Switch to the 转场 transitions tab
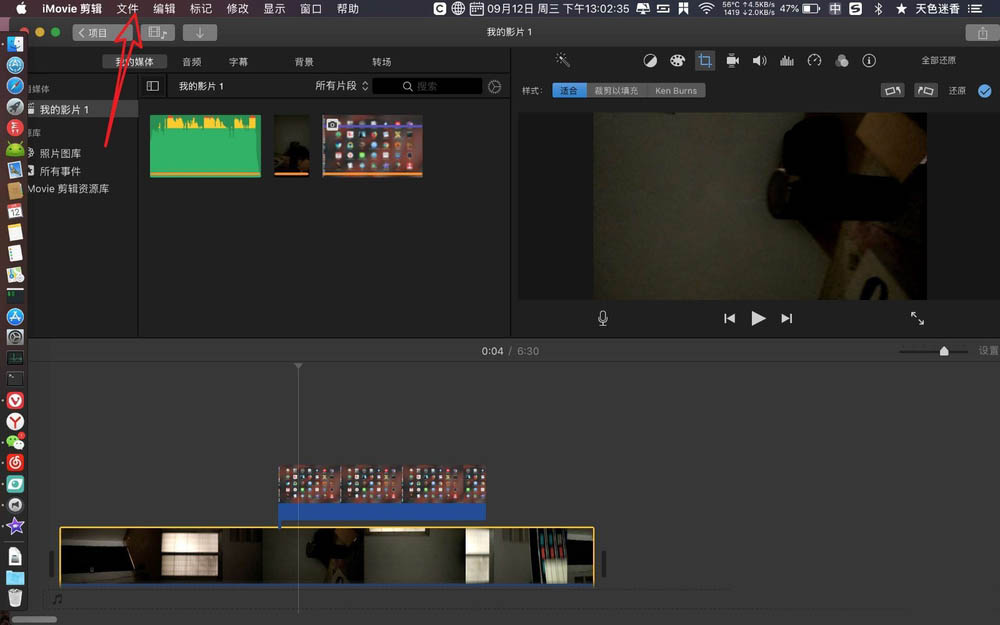 pyautogui.click(x=381, y=62)
